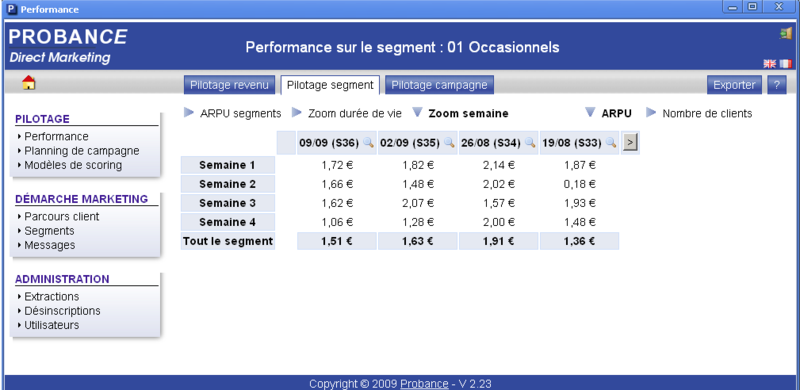Click the 0,18 € cell
This screenshot has width=800, height=390.
click(580, 184)
